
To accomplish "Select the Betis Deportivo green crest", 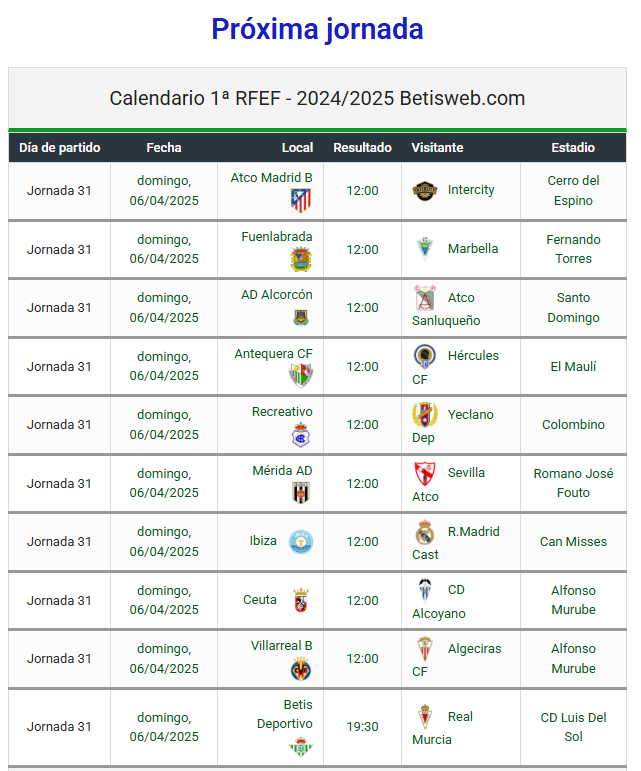I will (301, 746).
